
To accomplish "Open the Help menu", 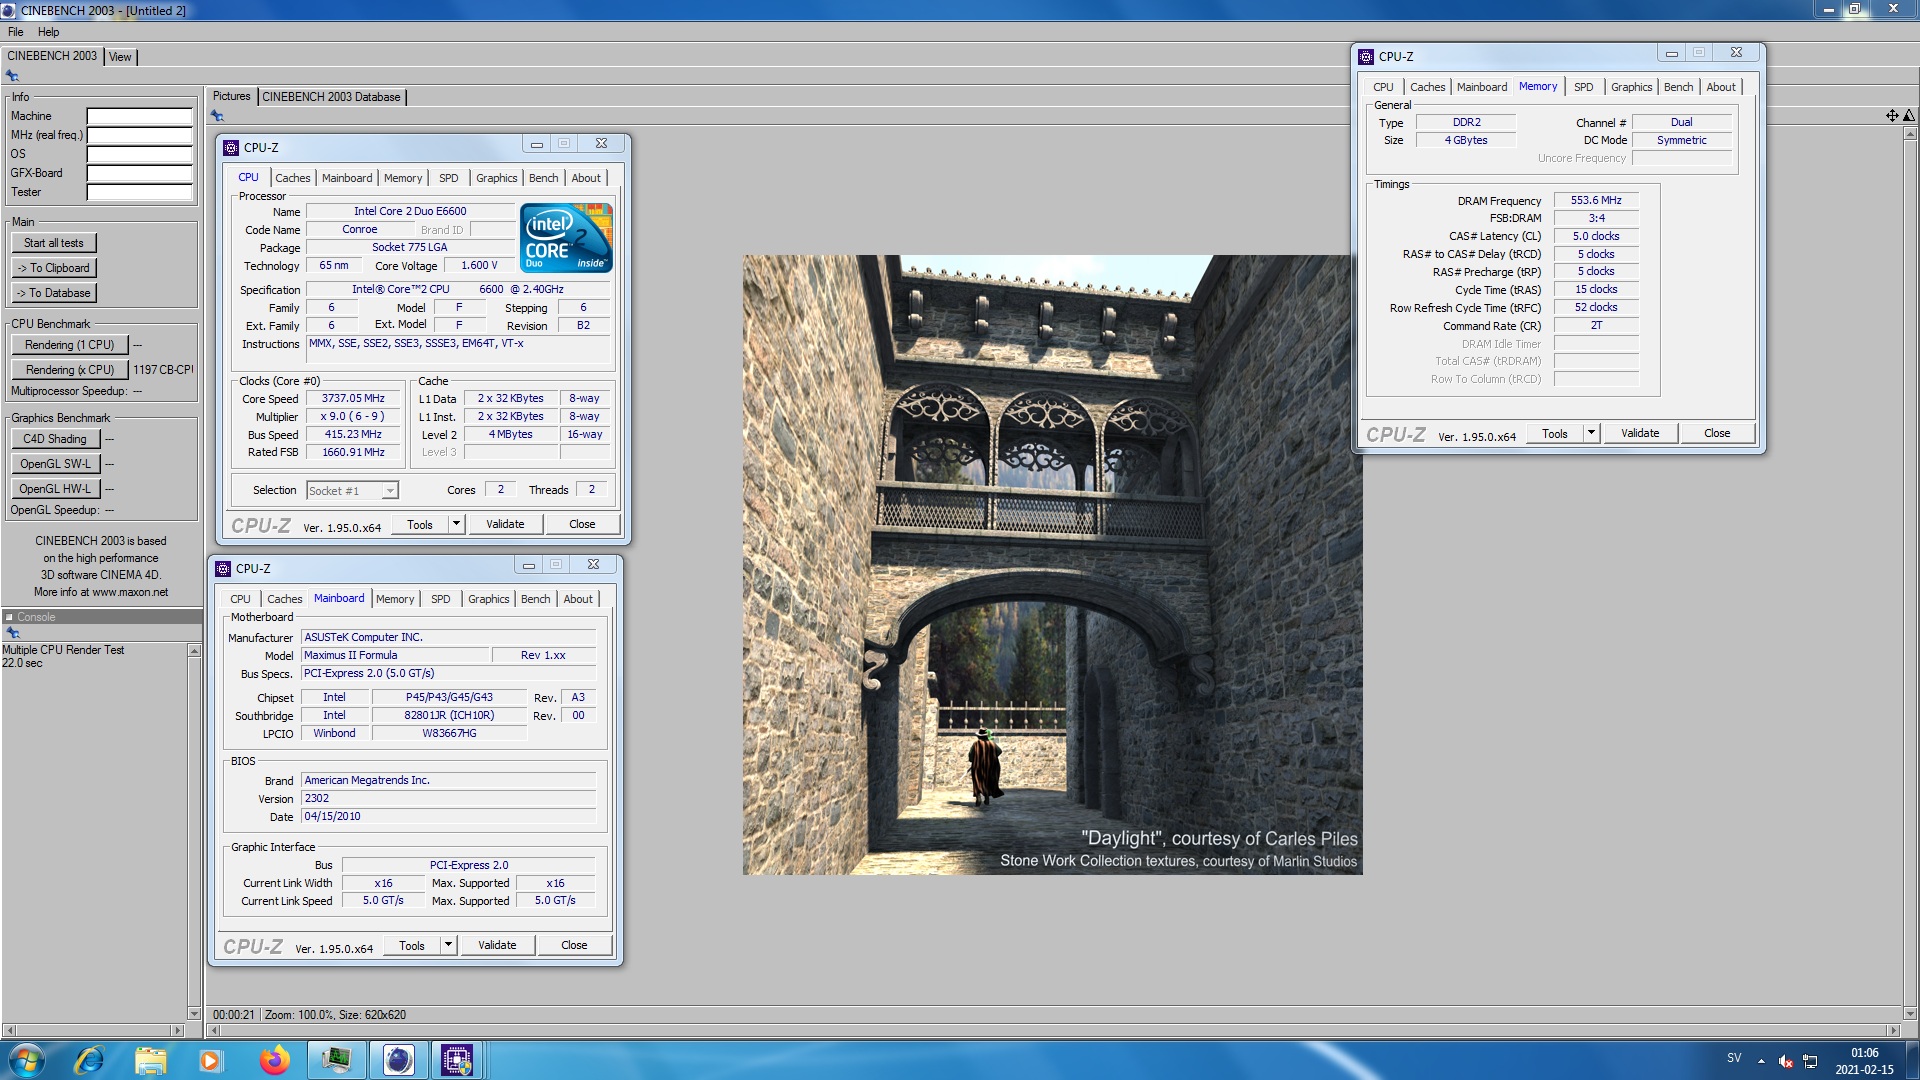I will 48,32.
